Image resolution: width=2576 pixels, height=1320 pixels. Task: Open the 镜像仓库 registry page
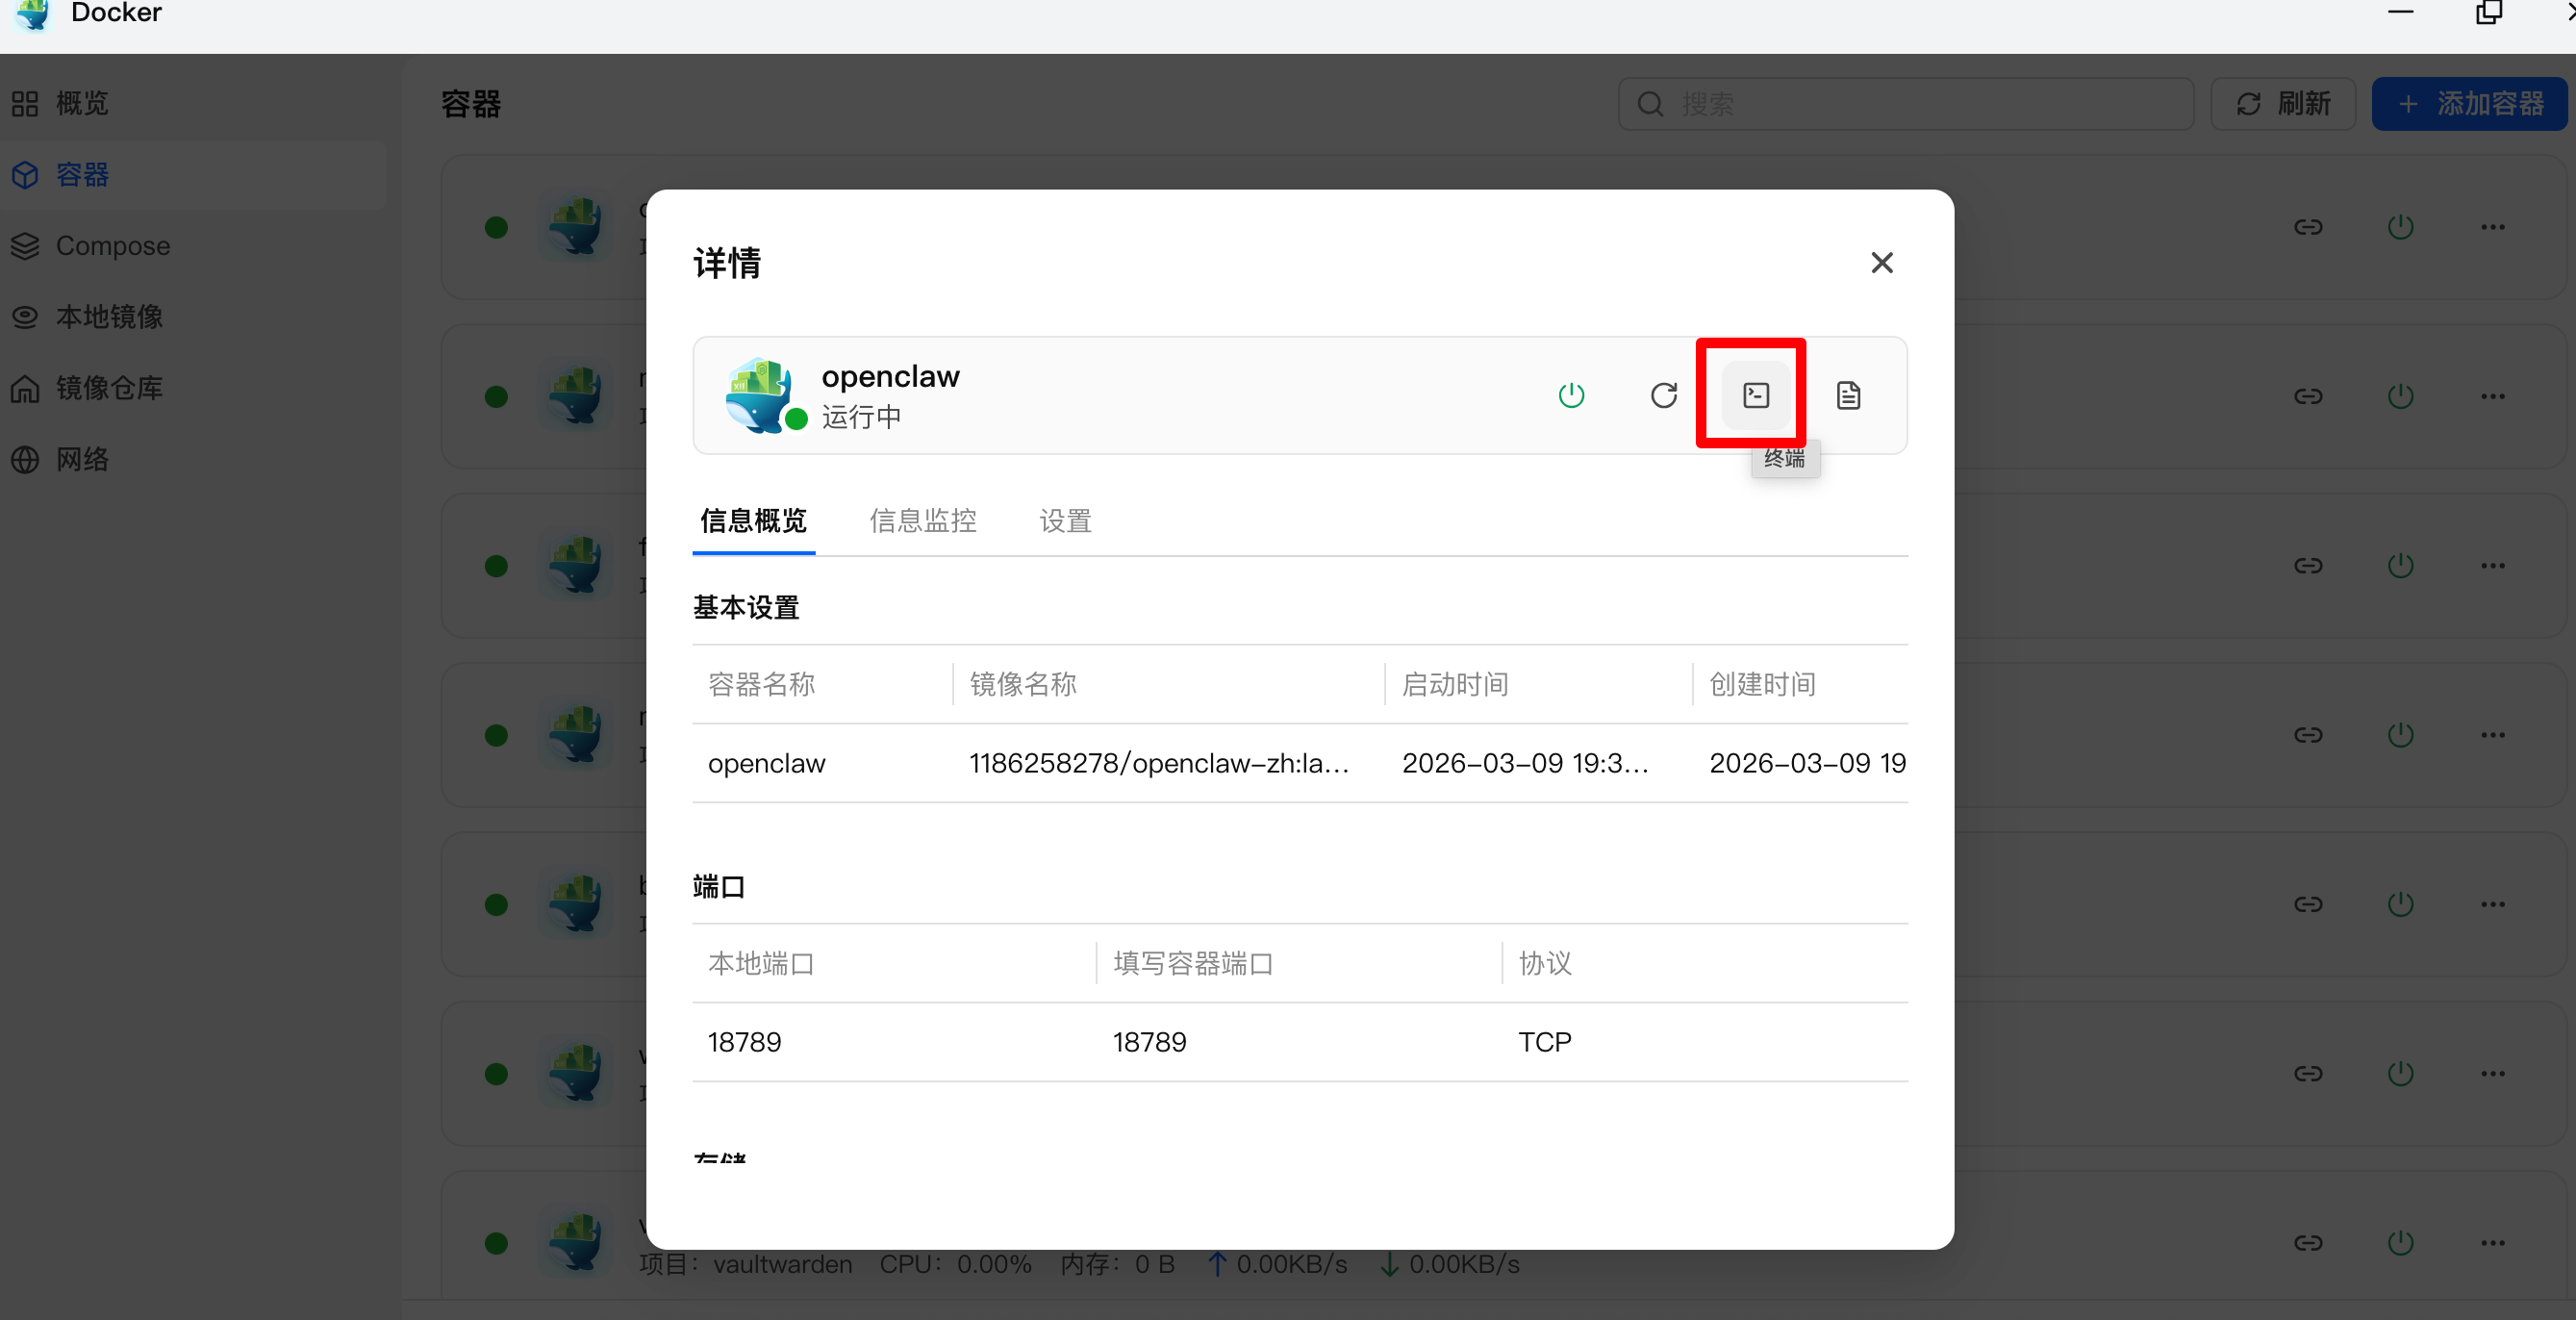pos(108,388)
